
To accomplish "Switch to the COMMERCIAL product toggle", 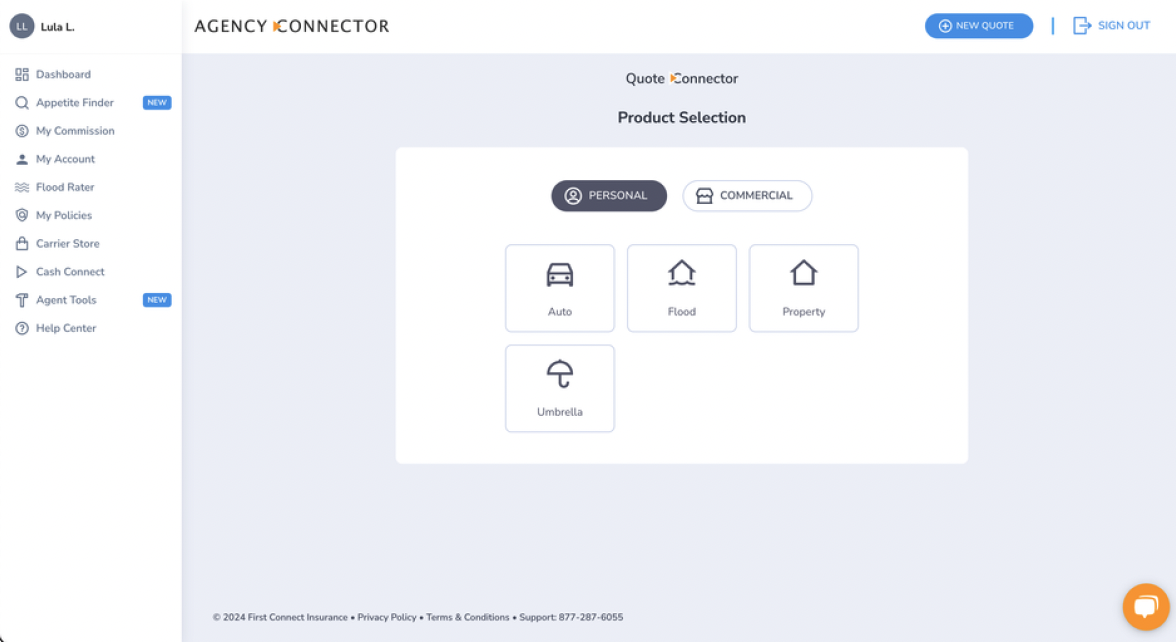I will tap(747, 196).
